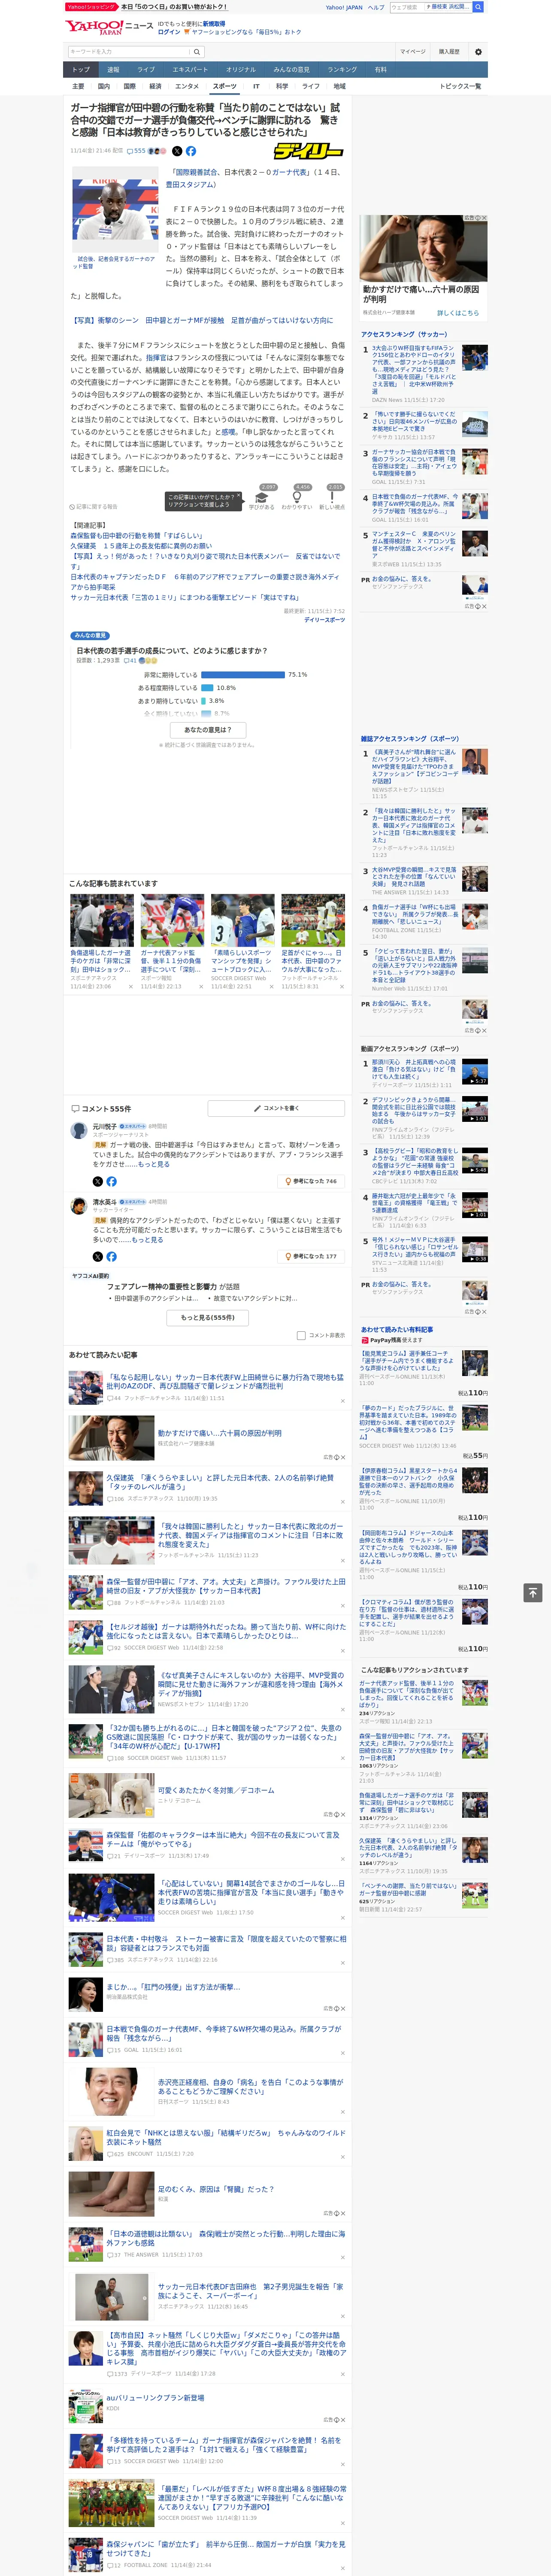The width and height of the screenshot is (551, 2576).
Task: Click 元川悦子's 参考になった 746 button
Action: point(311,1181)
